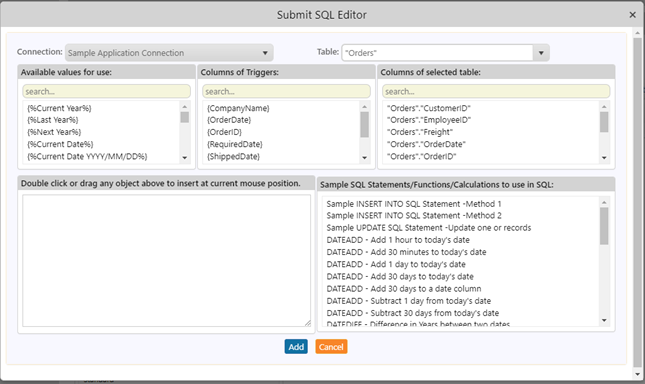Click selected table columns scroll up arrow
Viewport: 645px width, 384px height.
[x=604, y=107]
